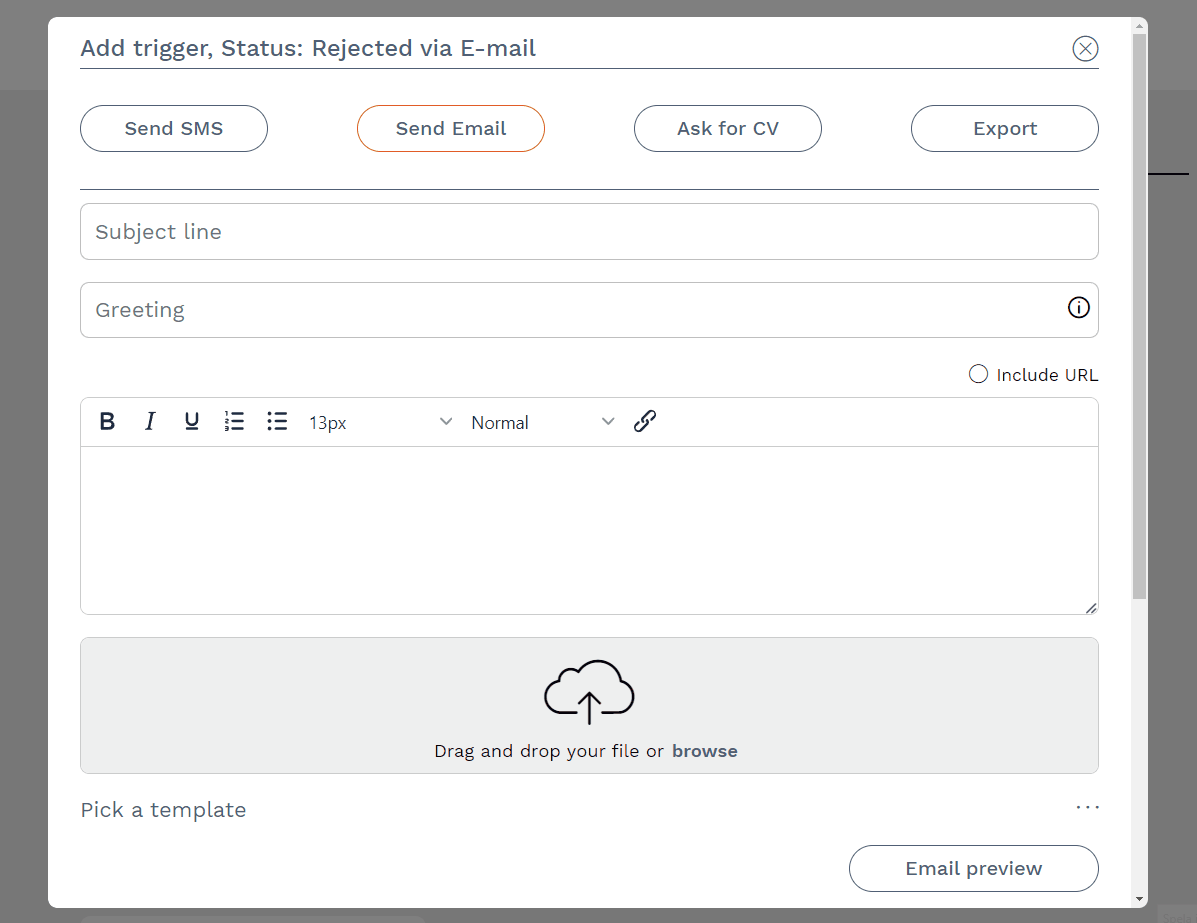The image size is (1197, 923).
Task: Close the Add trigger dialog
Action: pos(1085,48)
